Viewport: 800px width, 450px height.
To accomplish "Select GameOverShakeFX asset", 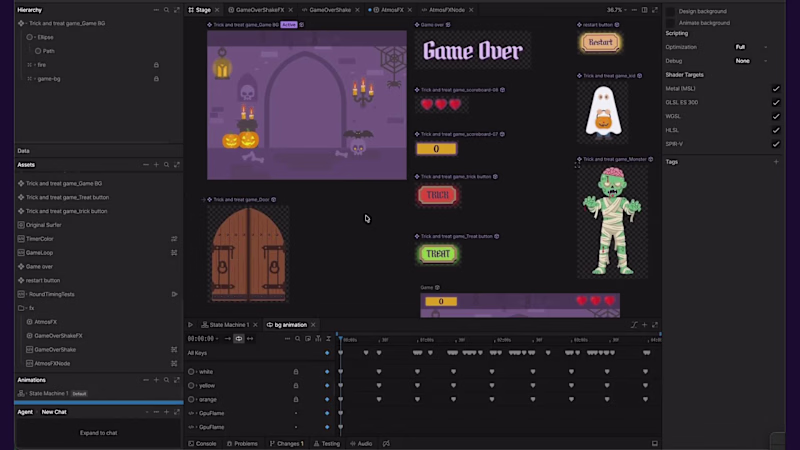I will (58, 336).
